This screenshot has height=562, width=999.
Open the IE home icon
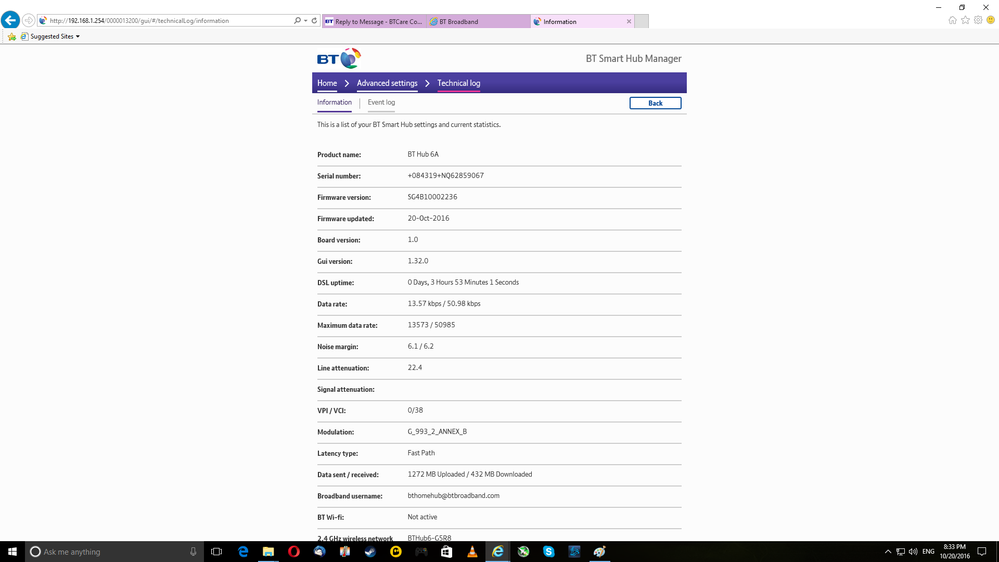pos(952,20)
